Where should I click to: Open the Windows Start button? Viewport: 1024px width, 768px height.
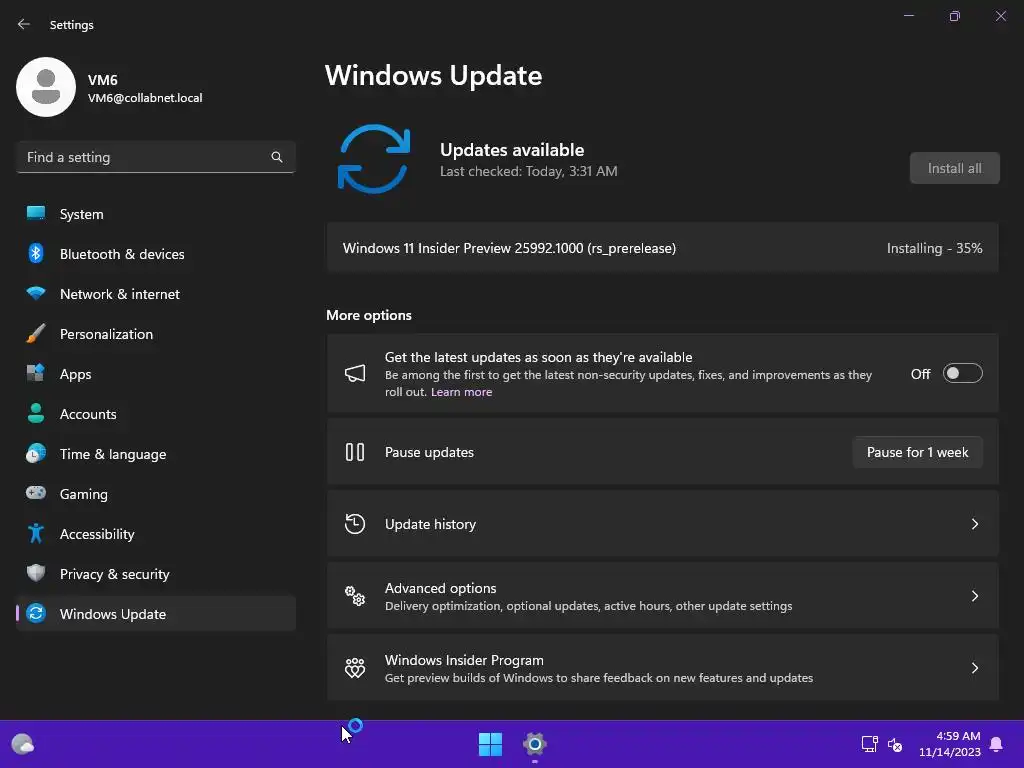tap(490, 744)
